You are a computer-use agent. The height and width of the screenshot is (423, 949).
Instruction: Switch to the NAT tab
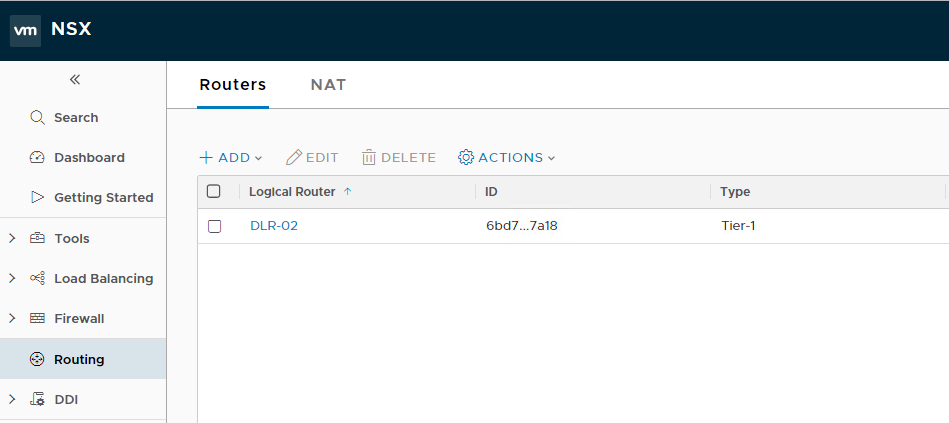pos(328,85)
